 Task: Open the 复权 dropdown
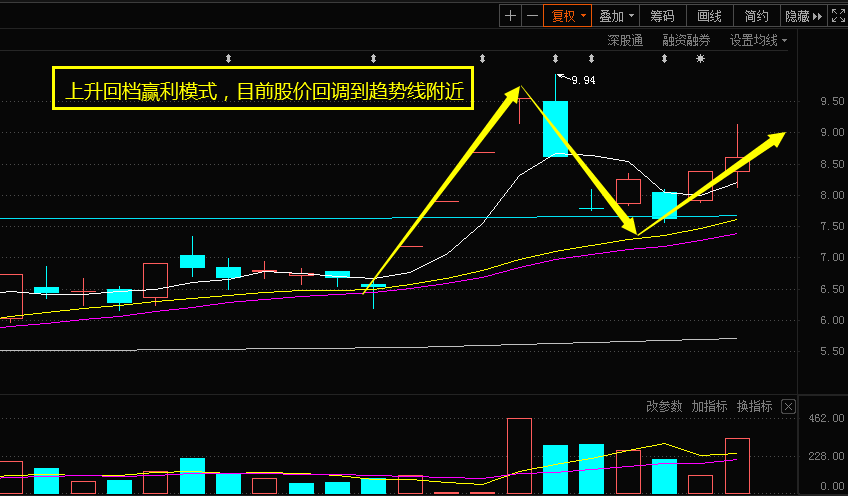567,15
